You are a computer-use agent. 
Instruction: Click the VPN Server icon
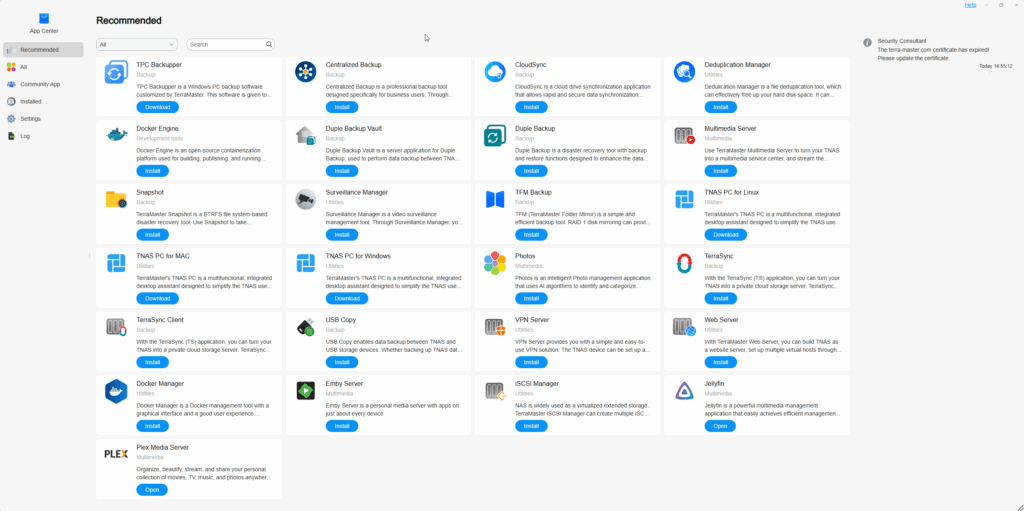495,327
